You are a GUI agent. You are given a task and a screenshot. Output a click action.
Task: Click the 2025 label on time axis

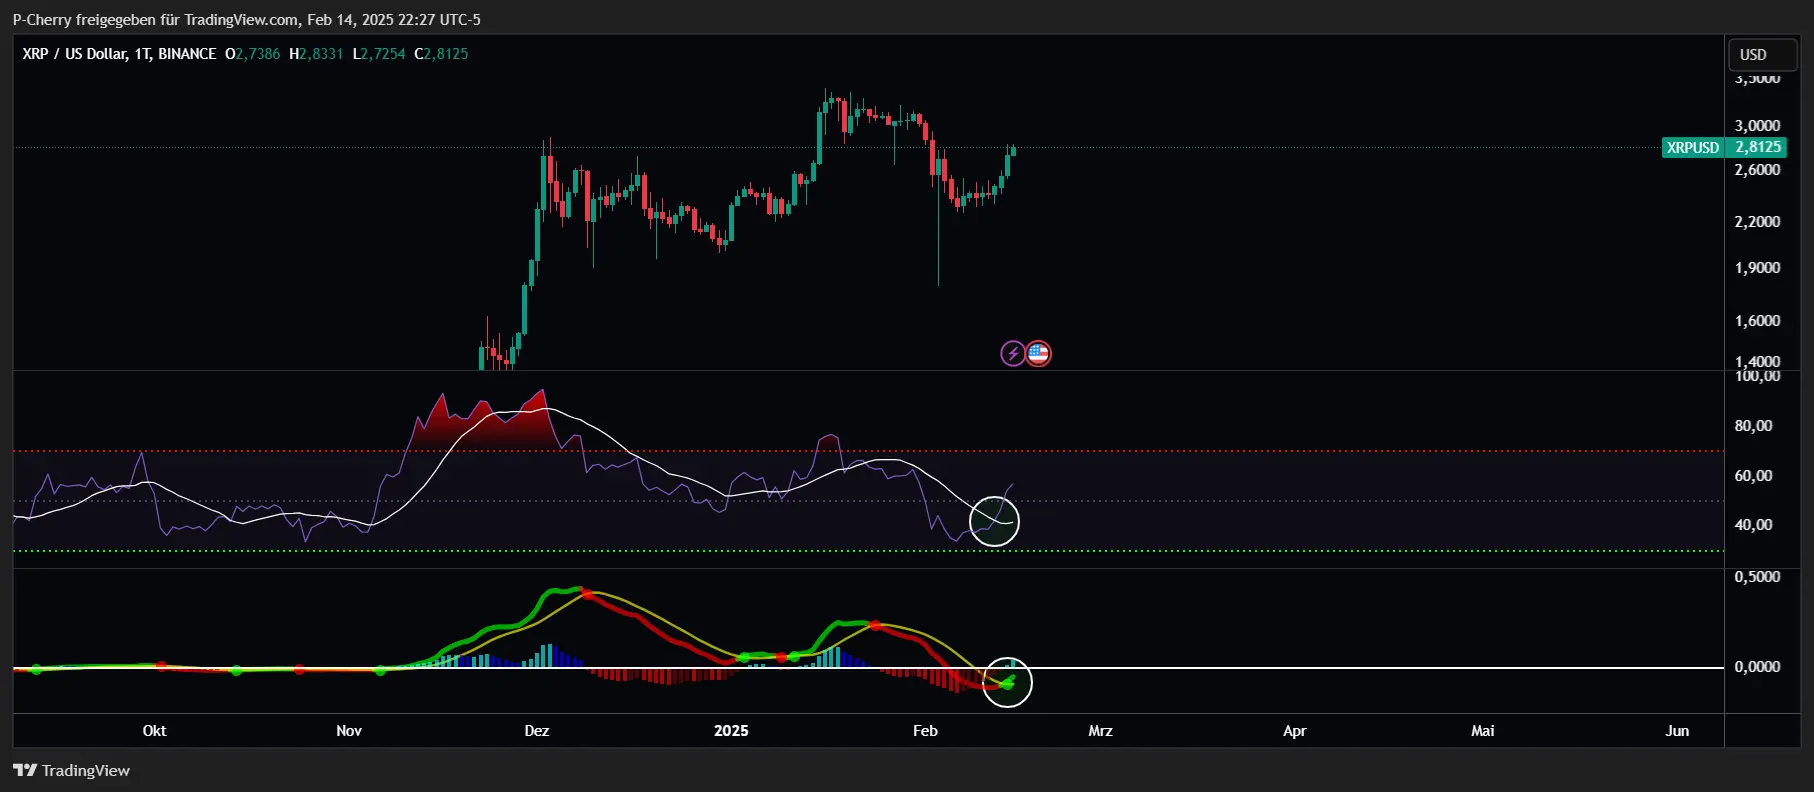pos(731,731)
